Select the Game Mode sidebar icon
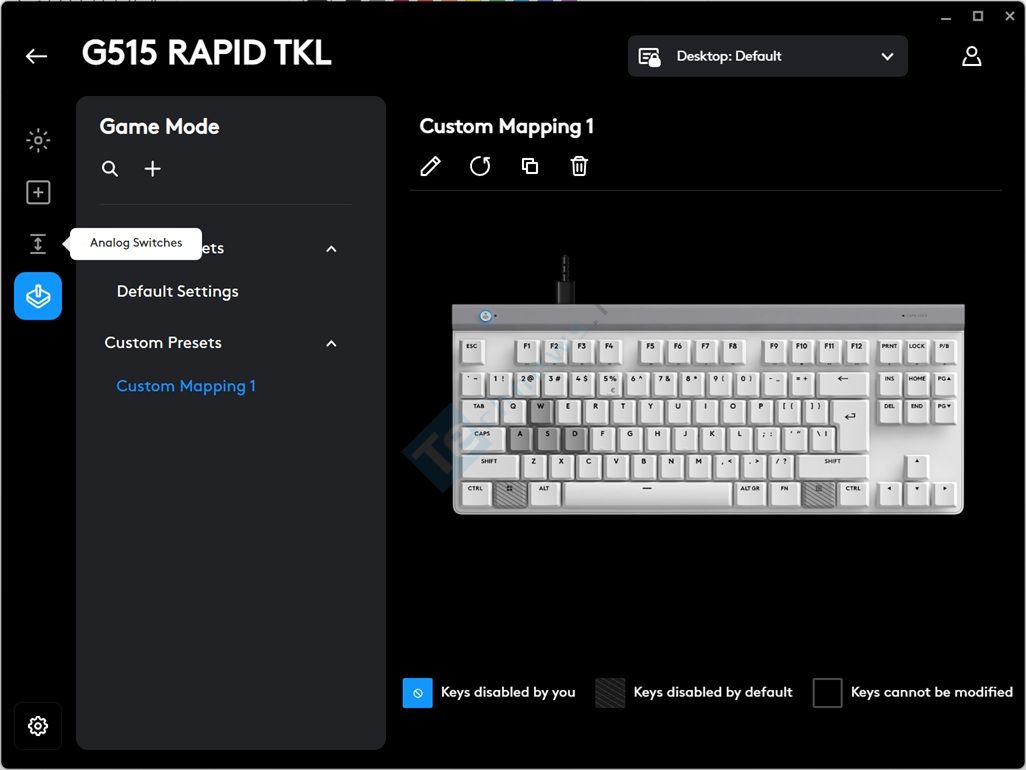 (38, 296)
